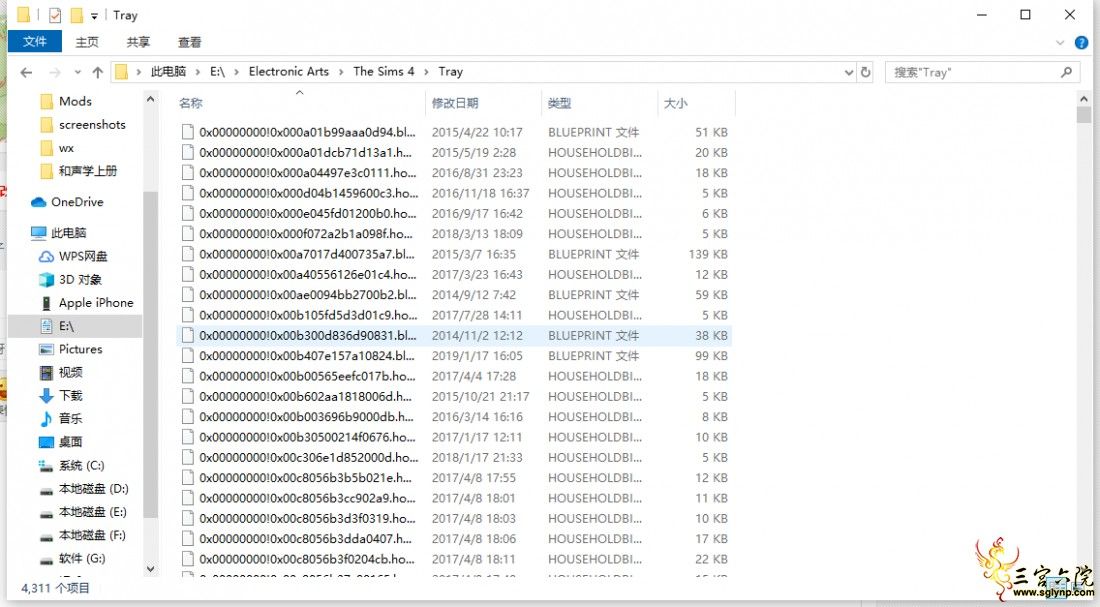The height and width of the screenshot is (607, 1100).
Task: Open 3D 对象 in the navigation pane
Action: pos(80,279)
